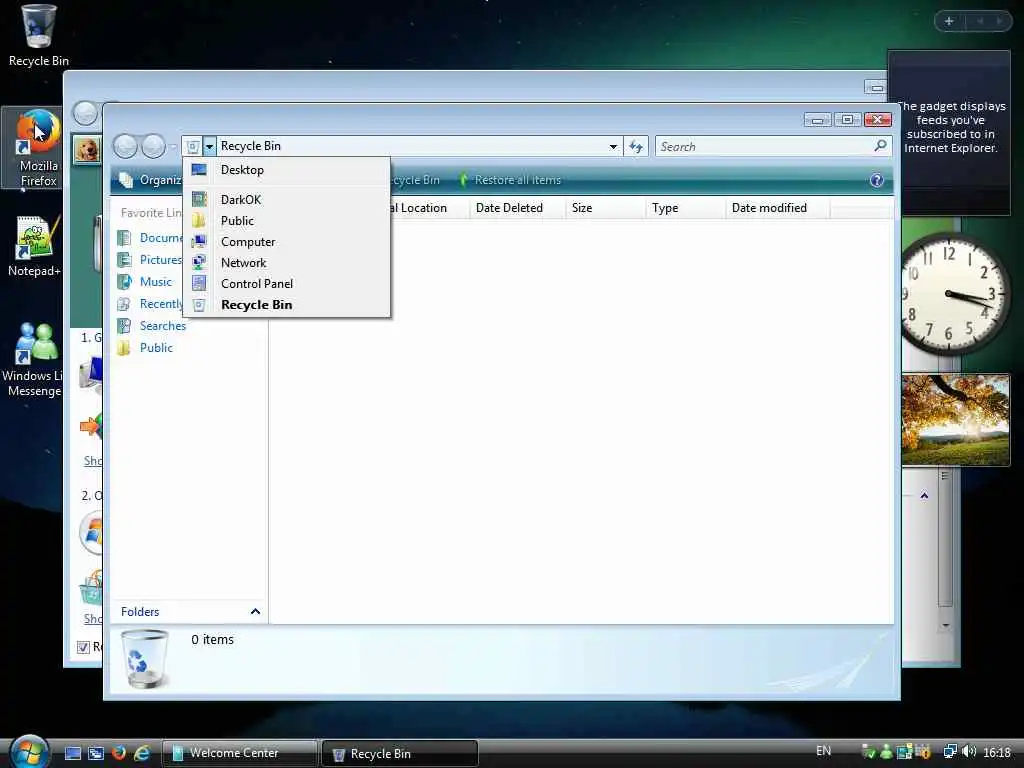
Task: Click the sidebar add gadget plus button
Action: click(949, 21)
